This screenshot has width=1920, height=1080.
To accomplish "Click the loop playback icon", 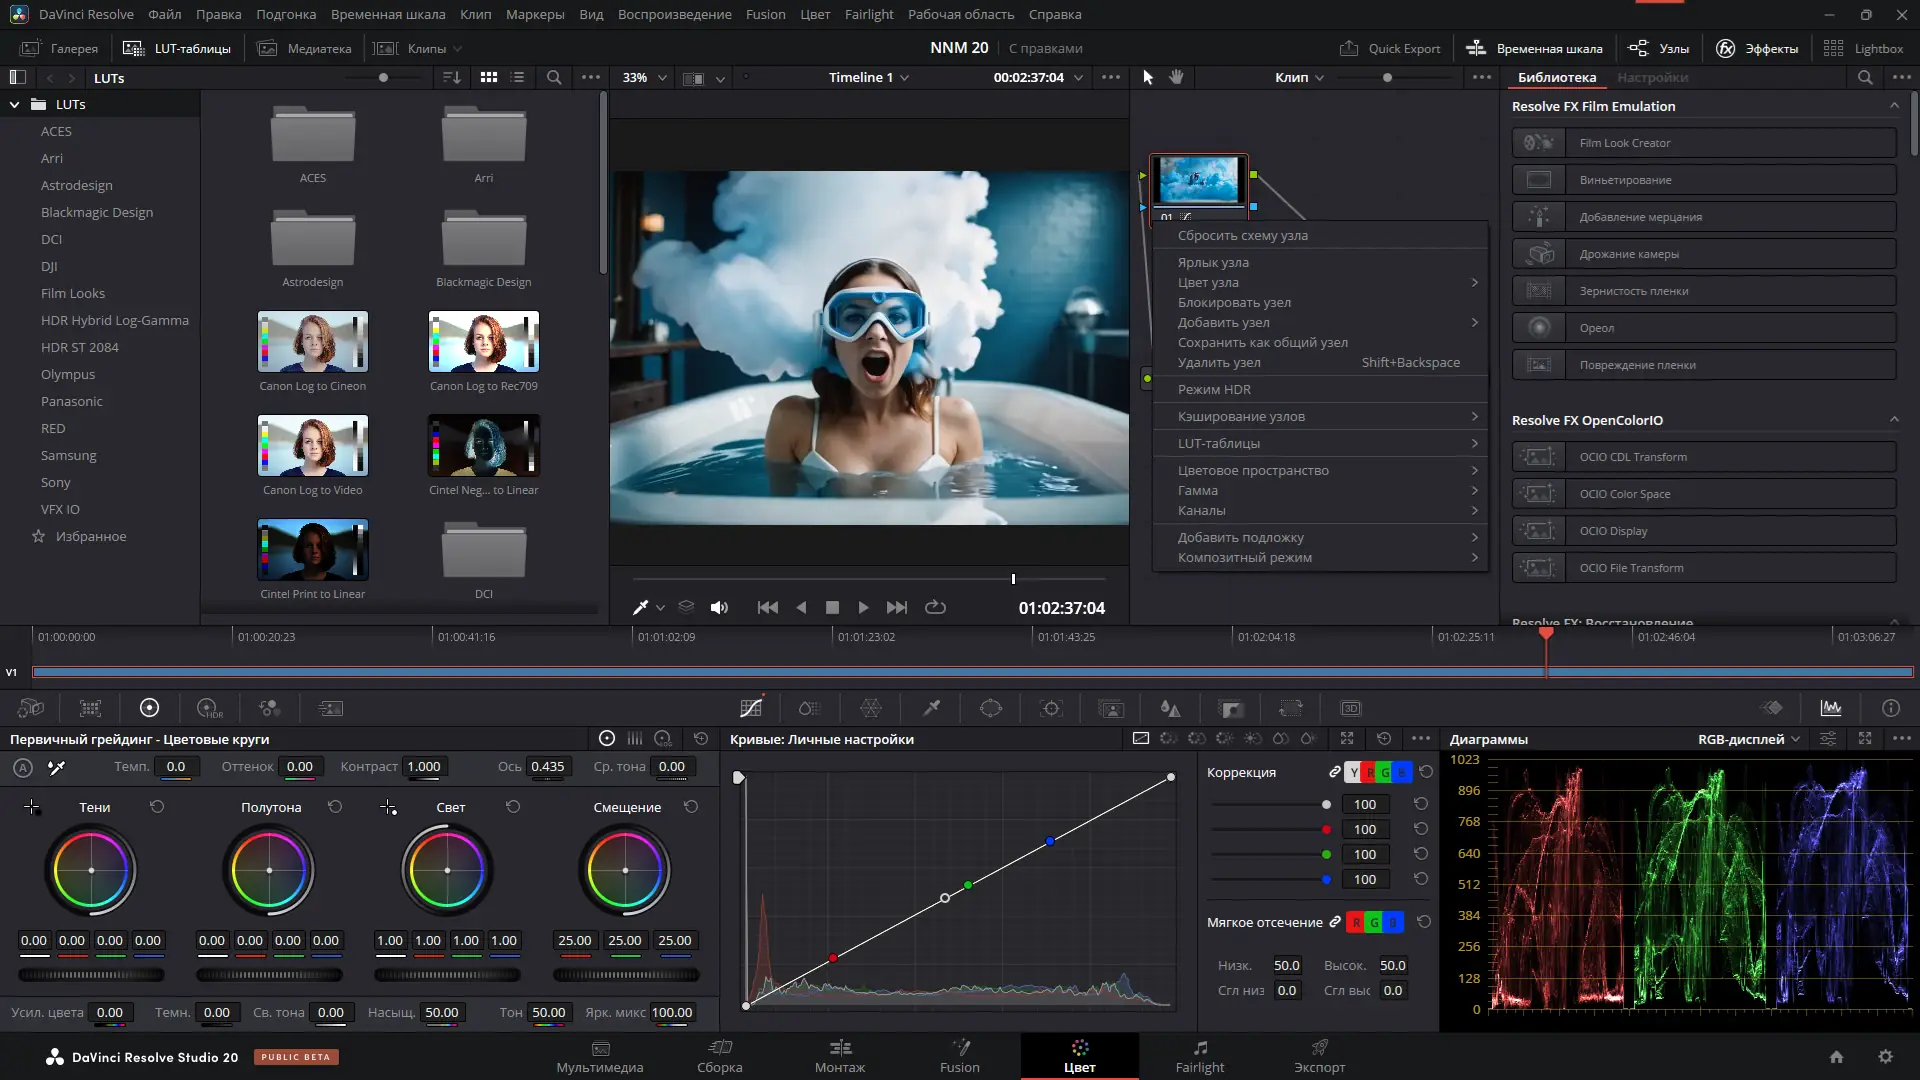I will pyautogui.click(x=935, y=607).
